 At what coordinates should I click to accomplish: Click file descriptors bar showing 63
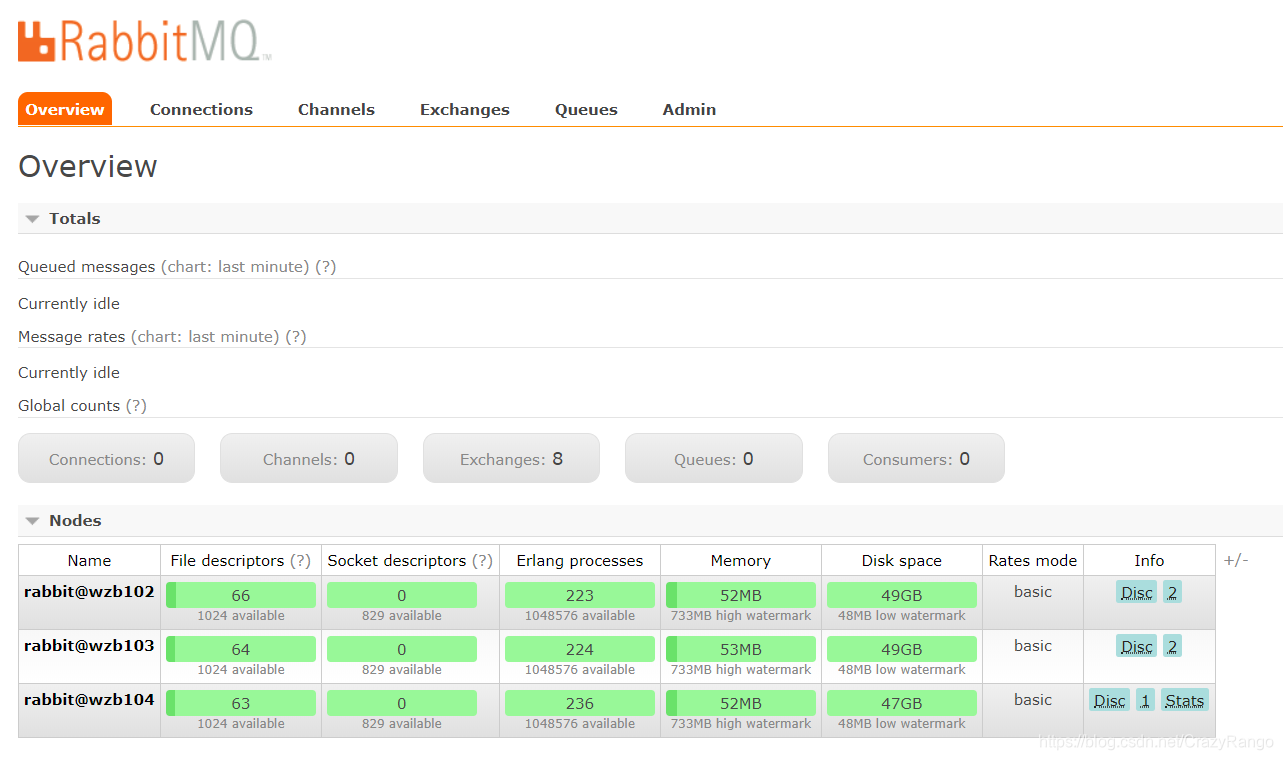click(x=241, y=703)
